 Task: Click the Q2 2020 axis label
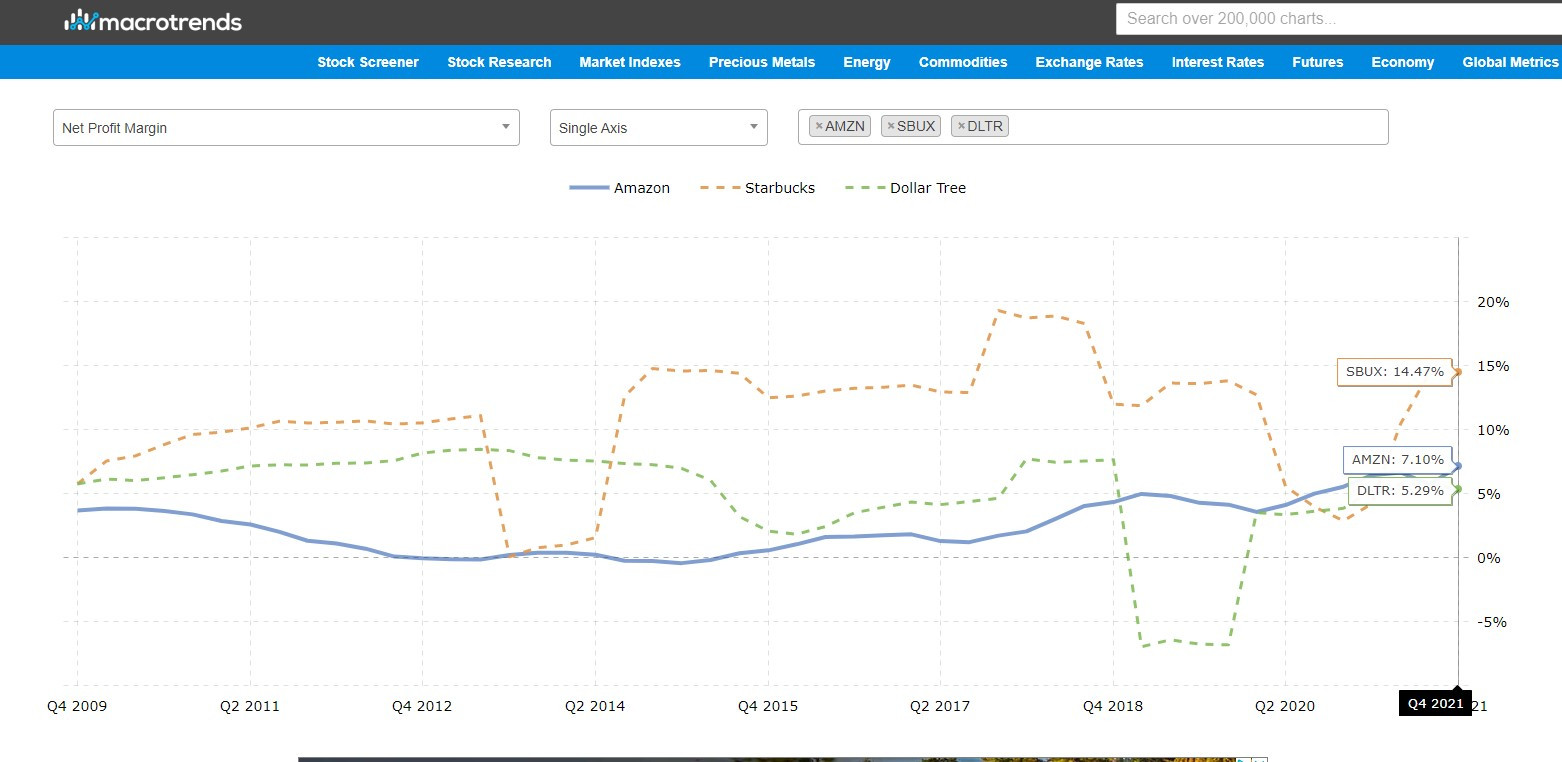[1285, 706]
